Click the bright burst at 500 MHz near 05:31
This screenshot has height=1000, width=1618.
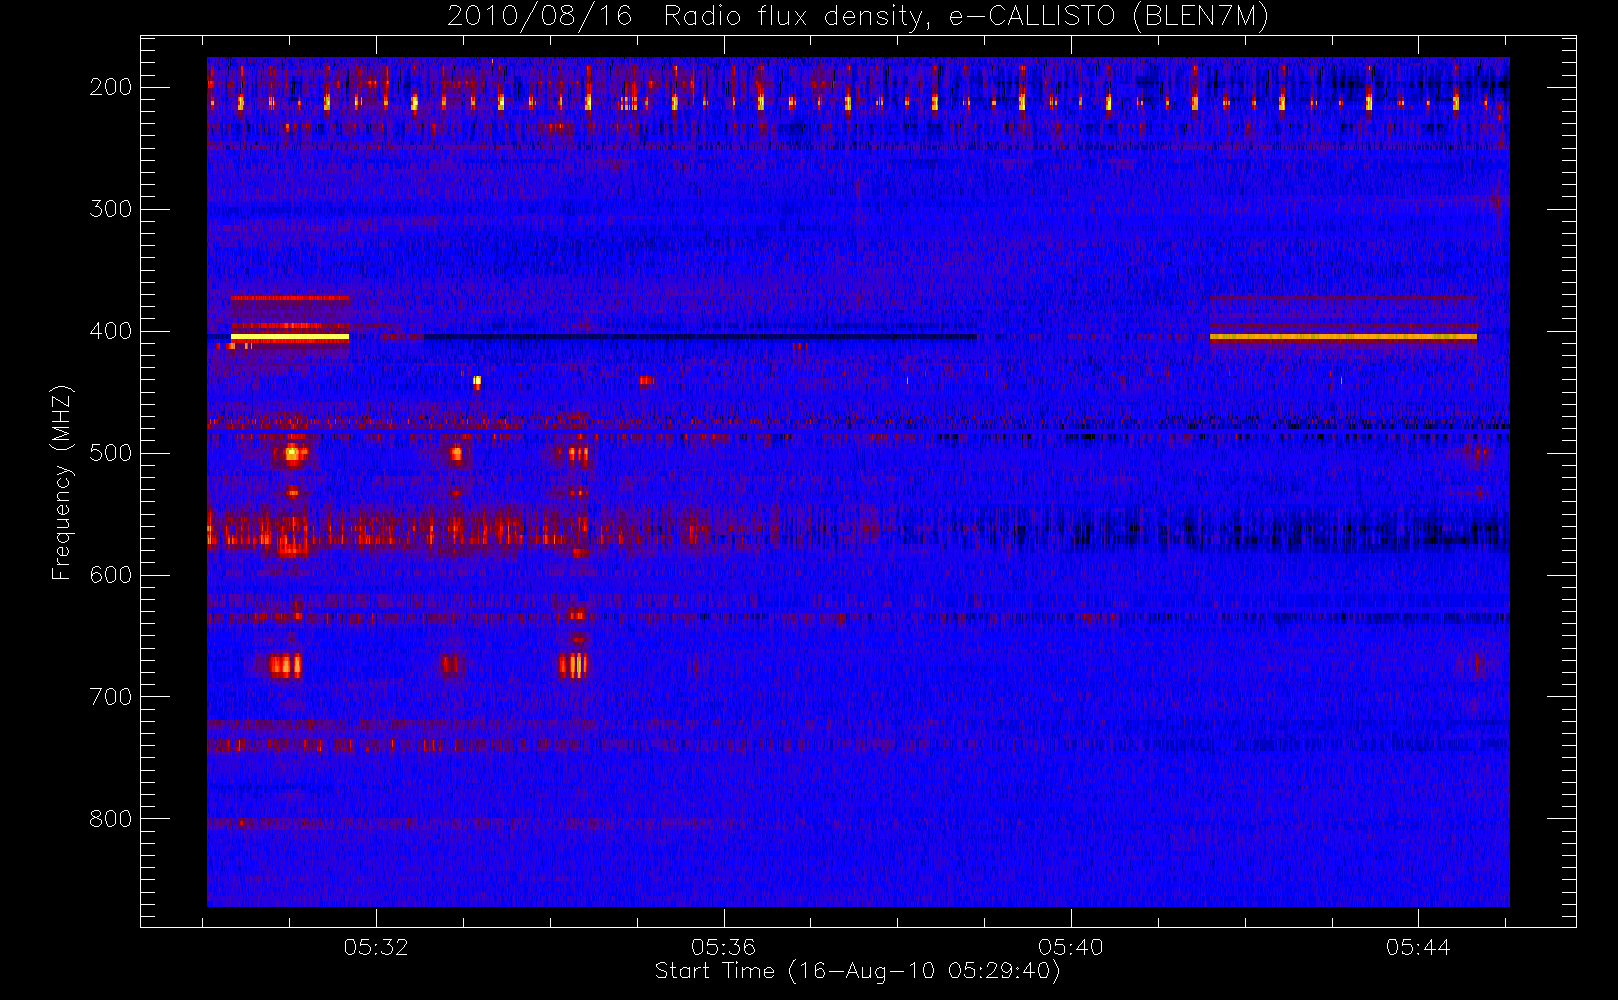point(292,454)
